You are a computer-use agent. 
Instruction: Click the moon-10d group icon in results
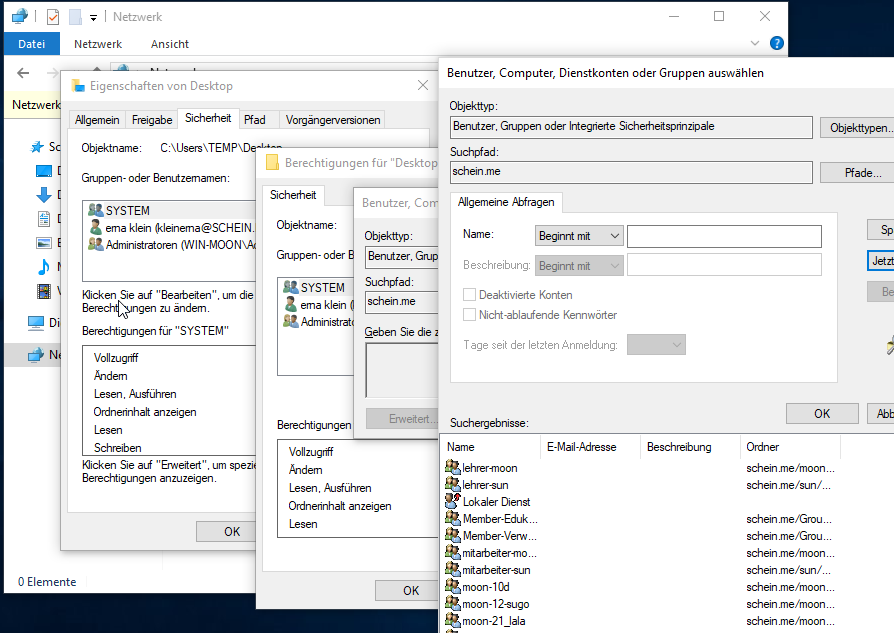452,587
